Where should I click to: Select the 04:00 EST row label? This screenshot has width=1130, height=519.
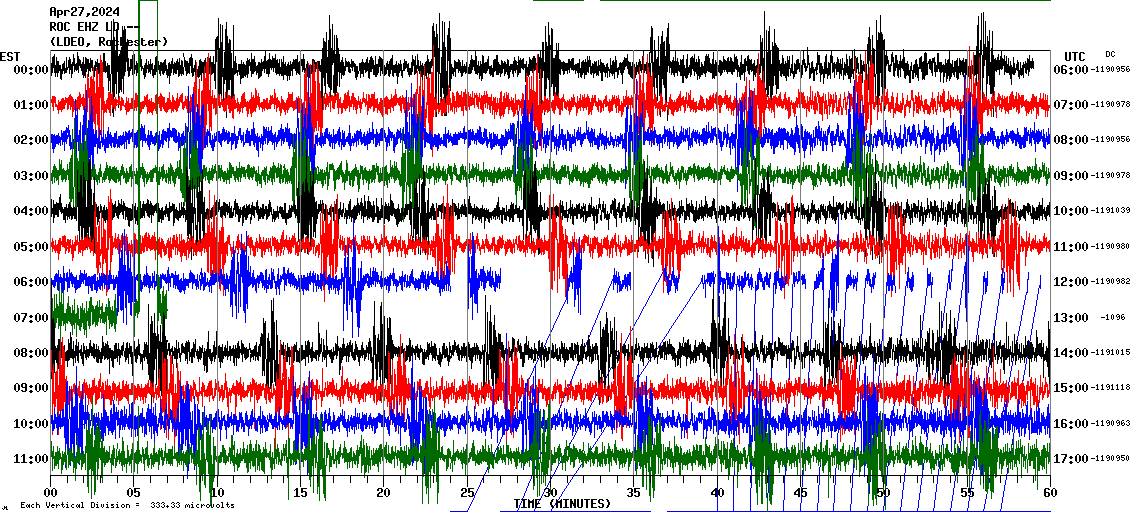pos(32,211)
